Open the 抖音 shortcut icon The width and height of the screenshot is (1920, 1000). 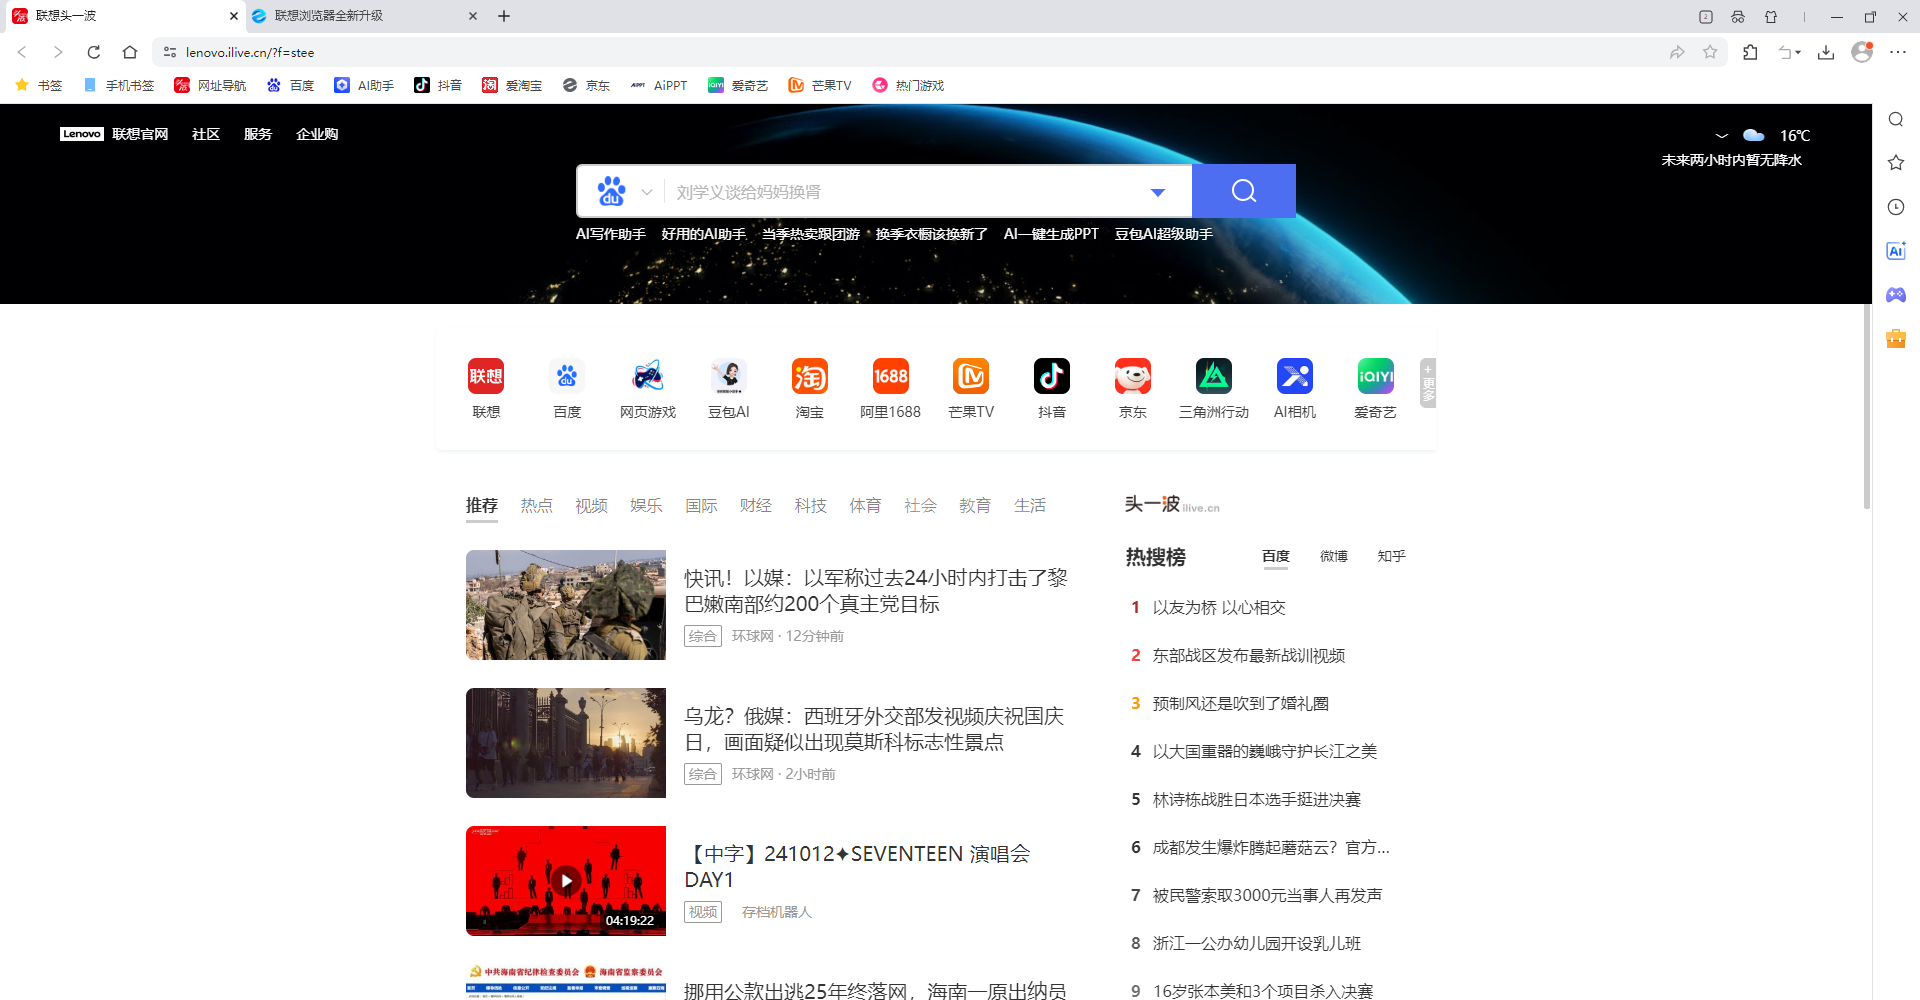[1052, 377]
